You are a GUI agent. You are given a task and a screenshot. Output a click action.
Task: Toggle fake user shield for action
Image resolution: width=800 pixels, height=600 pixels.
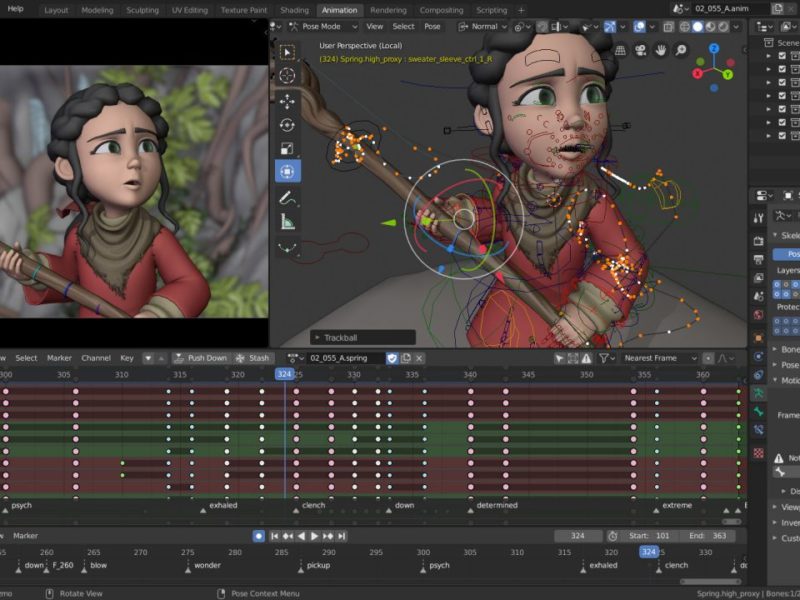[392, 358]
